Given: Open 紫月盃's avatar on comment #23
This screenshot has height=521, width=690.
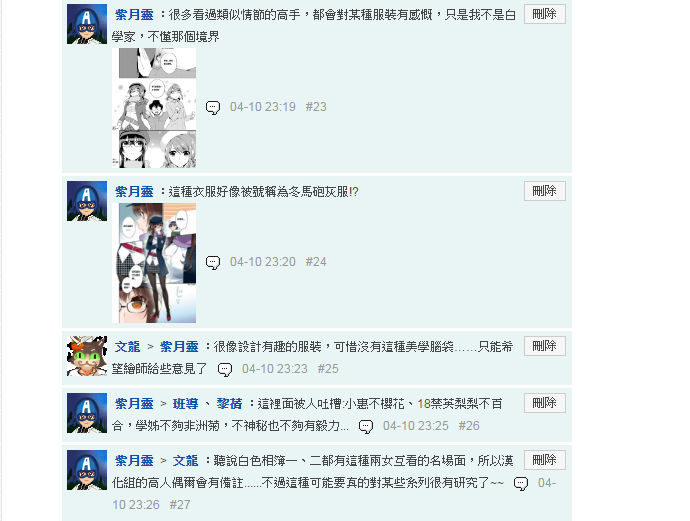Looking at the screenshot, I should tap(87, 24).
